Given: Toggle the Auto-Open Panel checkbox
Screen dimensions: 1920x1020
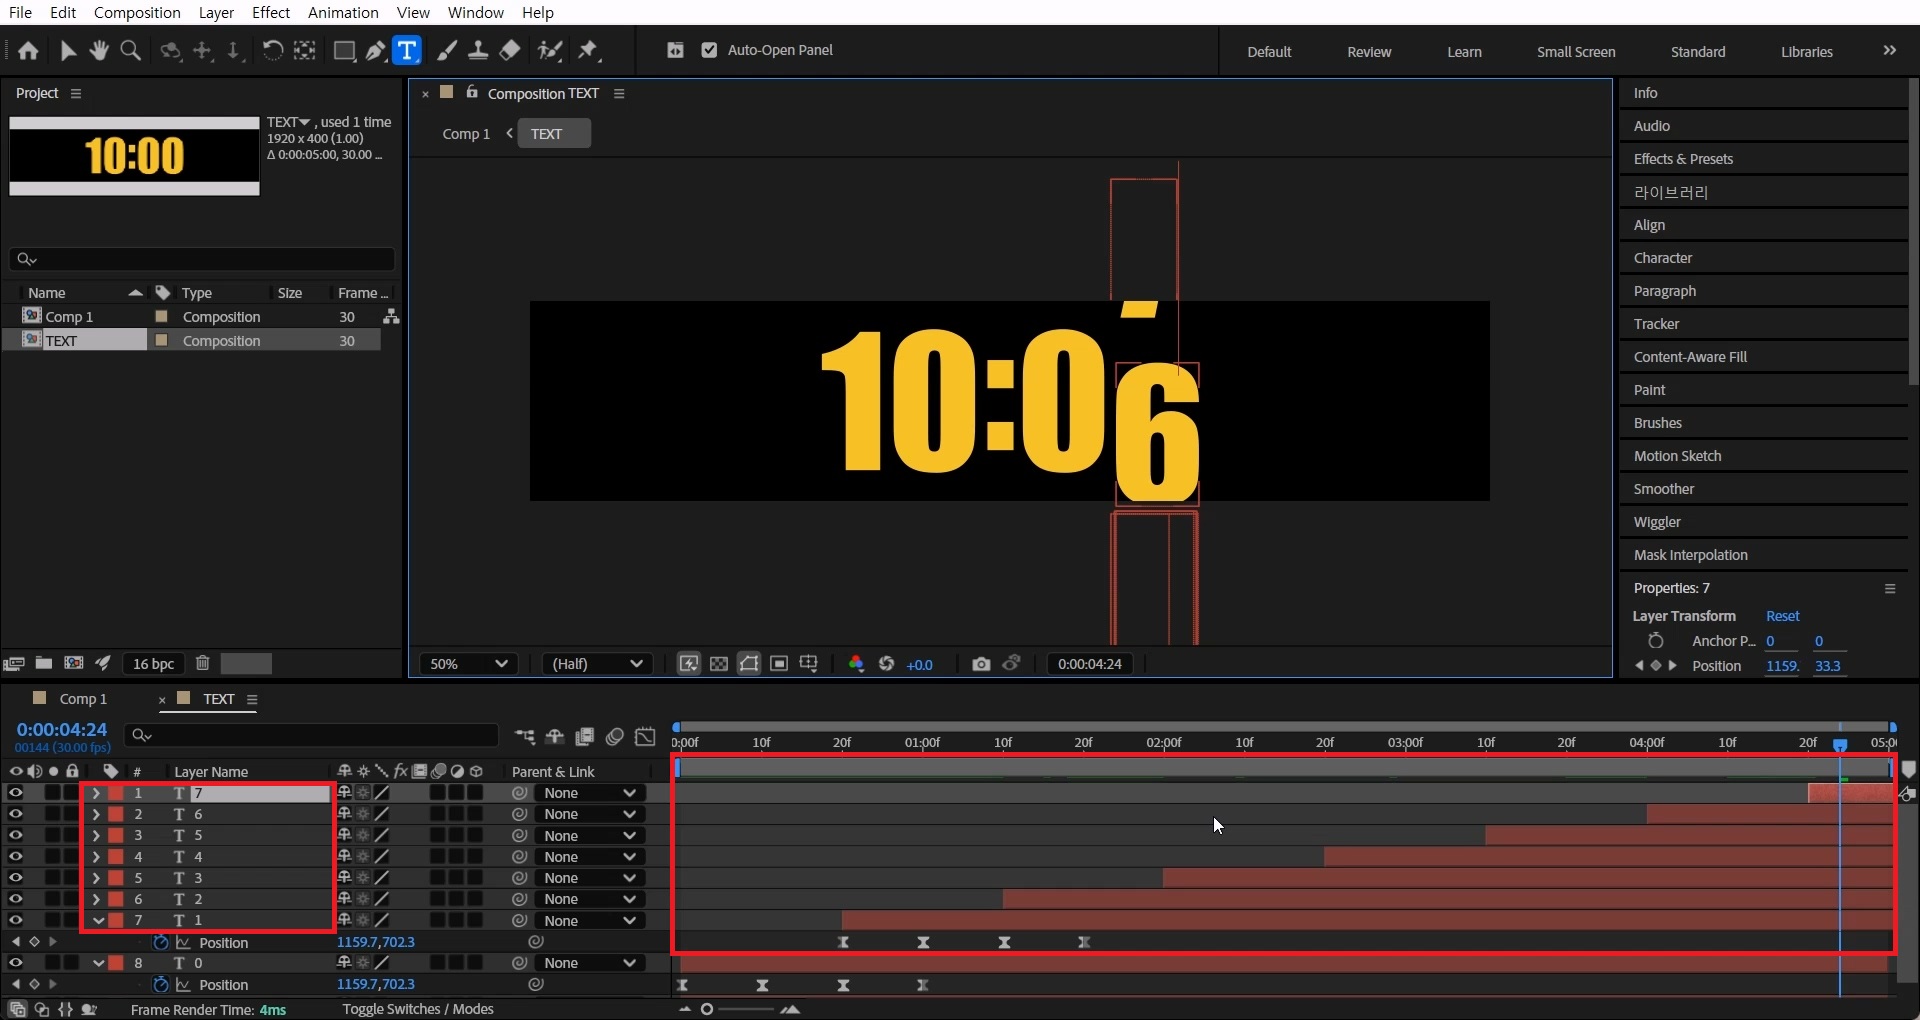Looking at the screenshot, I should [709, 50].
